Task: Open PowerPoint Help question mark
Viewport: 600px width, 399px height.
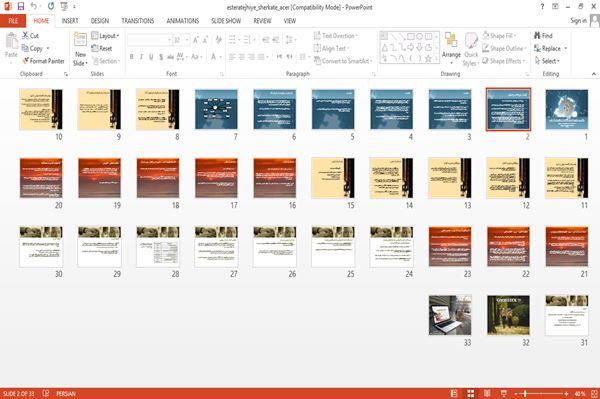Action: (x=542, y=7)
